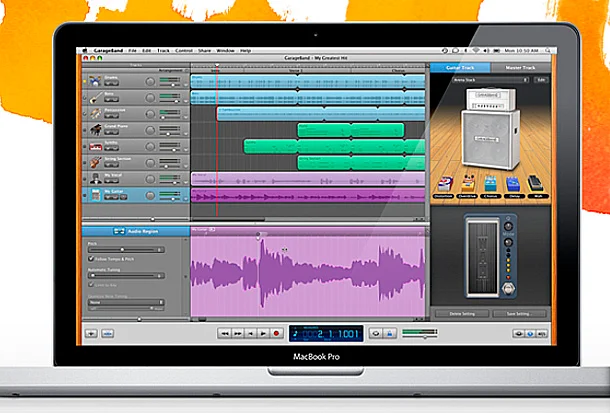The height and width of the screenshot is (413, 610).
Task: Select the Chorus stompbox pedal
Action: (490, 185)
